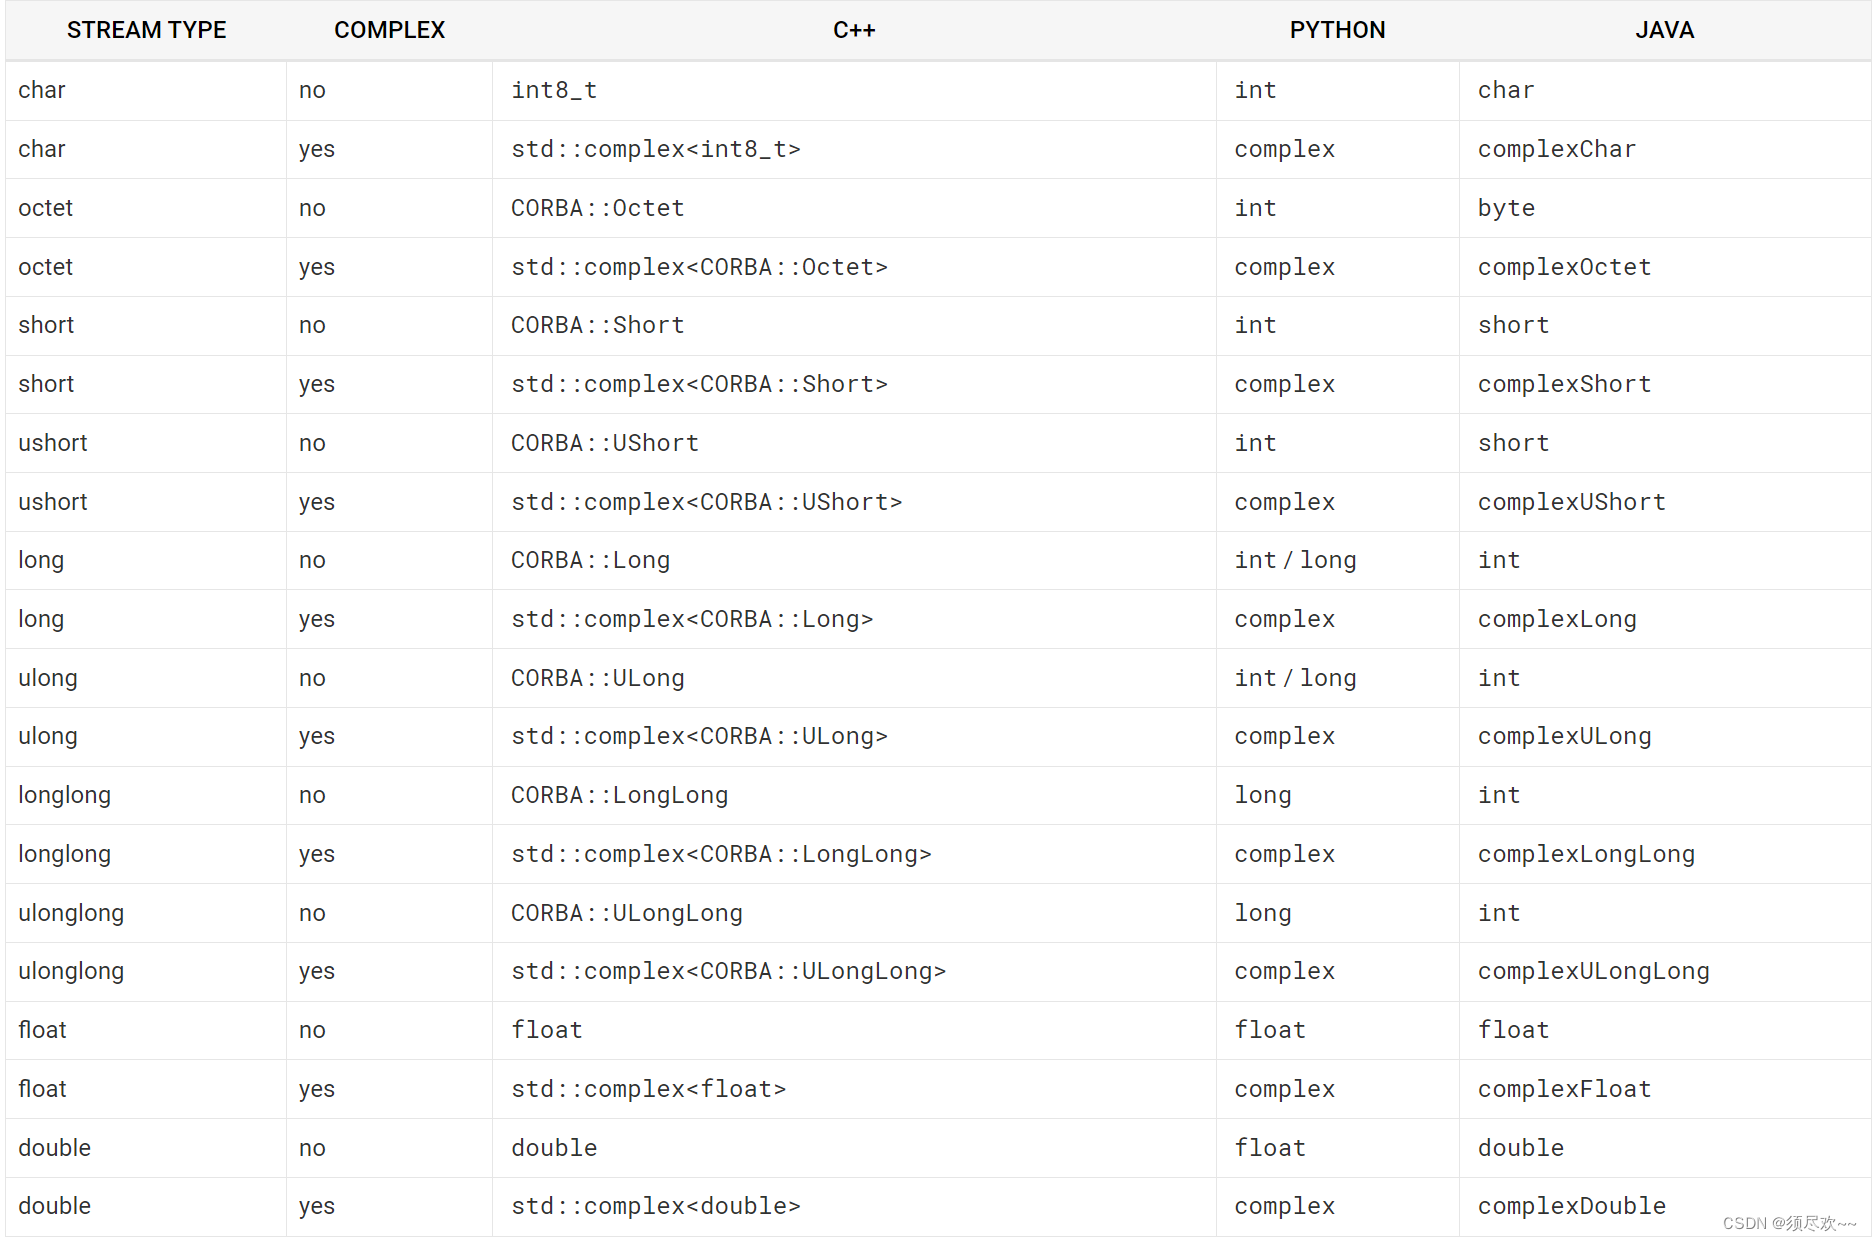Click the no value in float row
Image resolution: width=1872 pixels, height=1241 pixels.
point(312,1030)
